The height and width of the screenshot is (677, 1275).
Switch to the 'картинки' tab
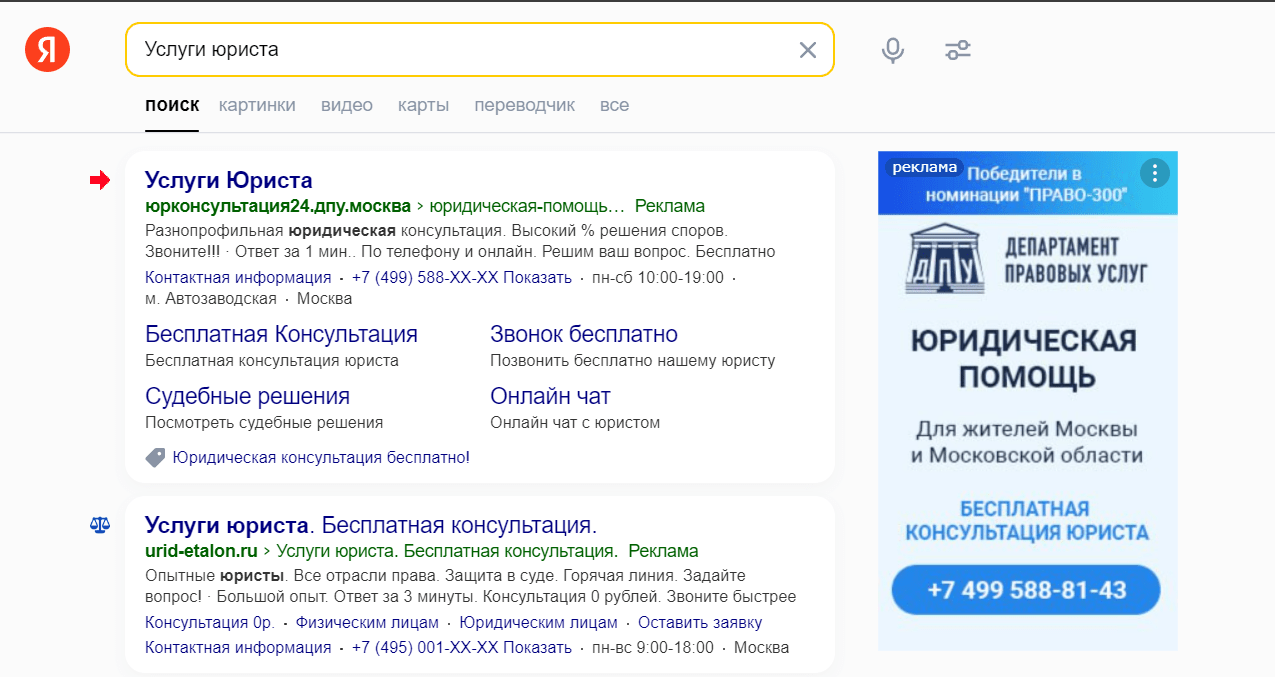(257, 105)
